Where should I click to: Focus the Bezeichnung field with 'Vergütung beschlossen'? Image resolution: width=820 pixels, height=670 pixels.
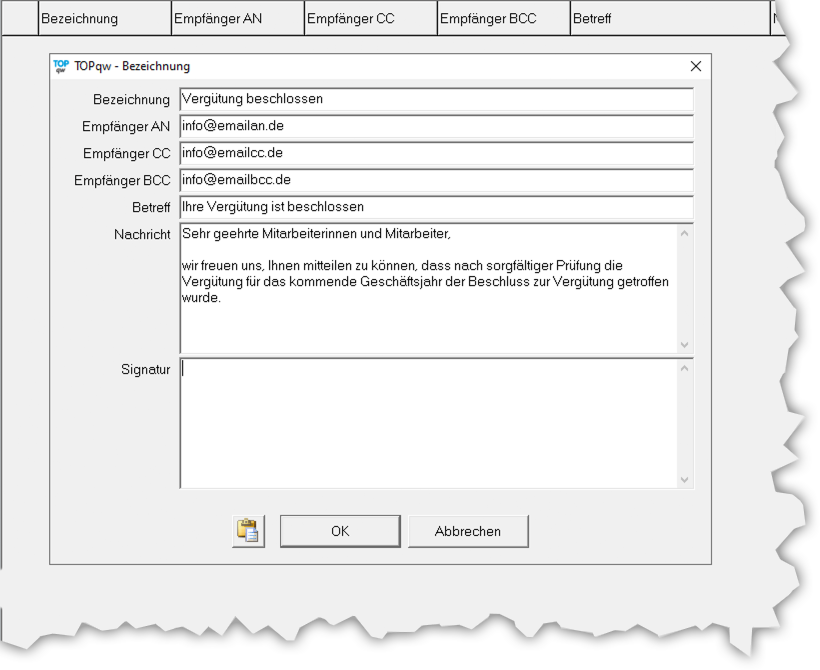point(436,99)
